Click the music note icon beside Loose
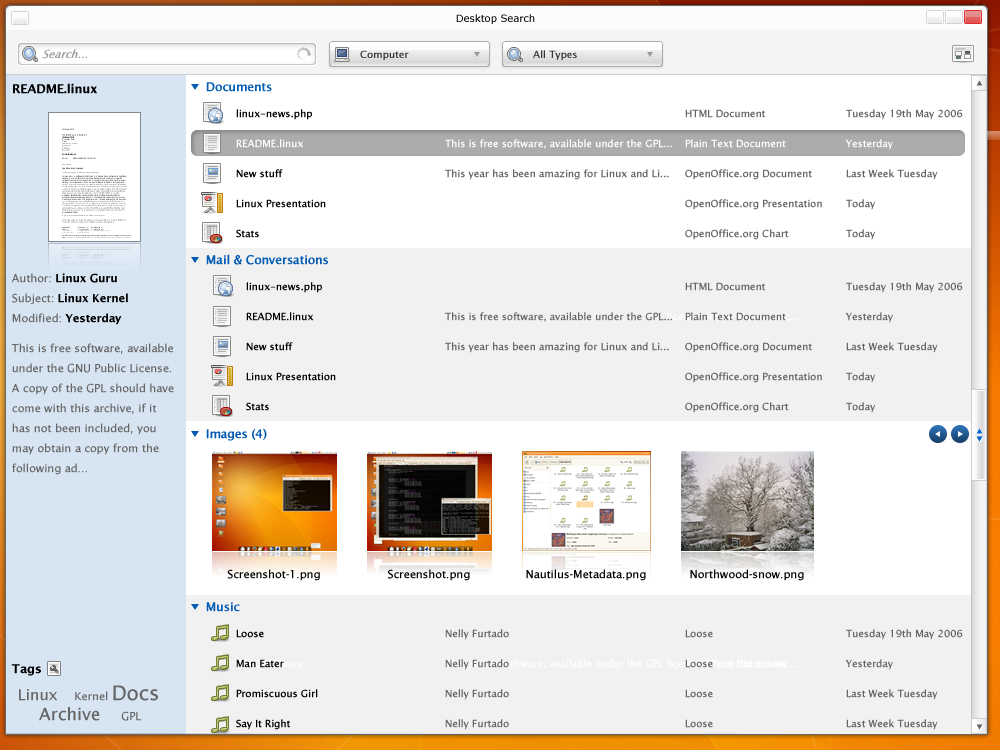This screenshot has width=1000, height=750. click(x=220, y=633)
